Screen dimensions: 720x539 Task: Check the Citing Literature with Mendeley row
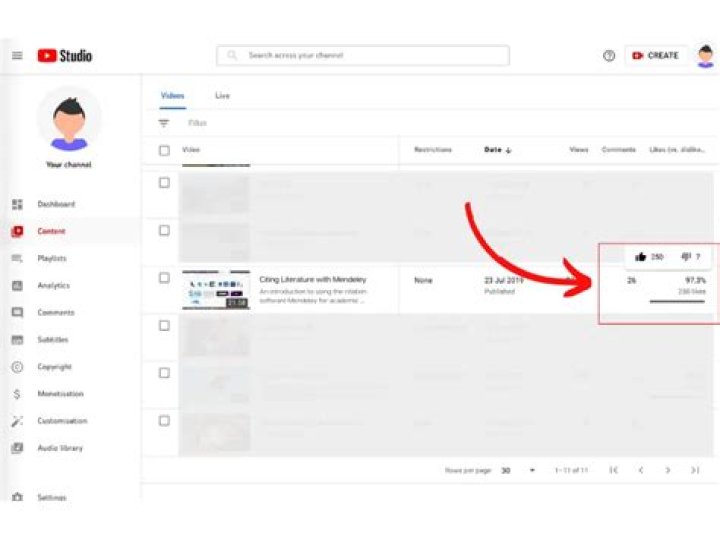click(x=164, y=278)
